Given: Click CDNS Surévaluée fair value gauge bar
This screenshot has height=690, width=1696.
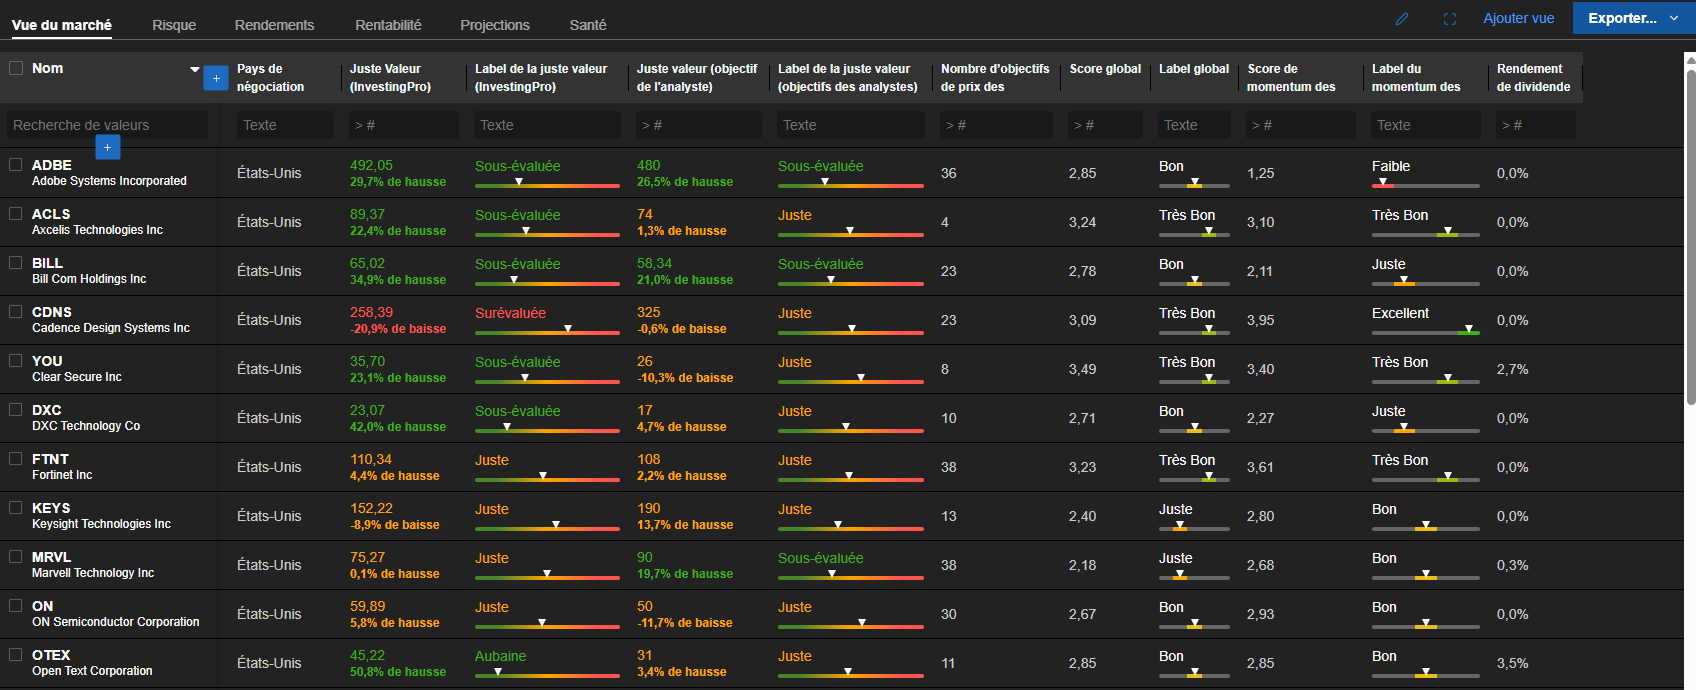Looking at the screenshot, I should pyautogui.click(x=547, y=332).
